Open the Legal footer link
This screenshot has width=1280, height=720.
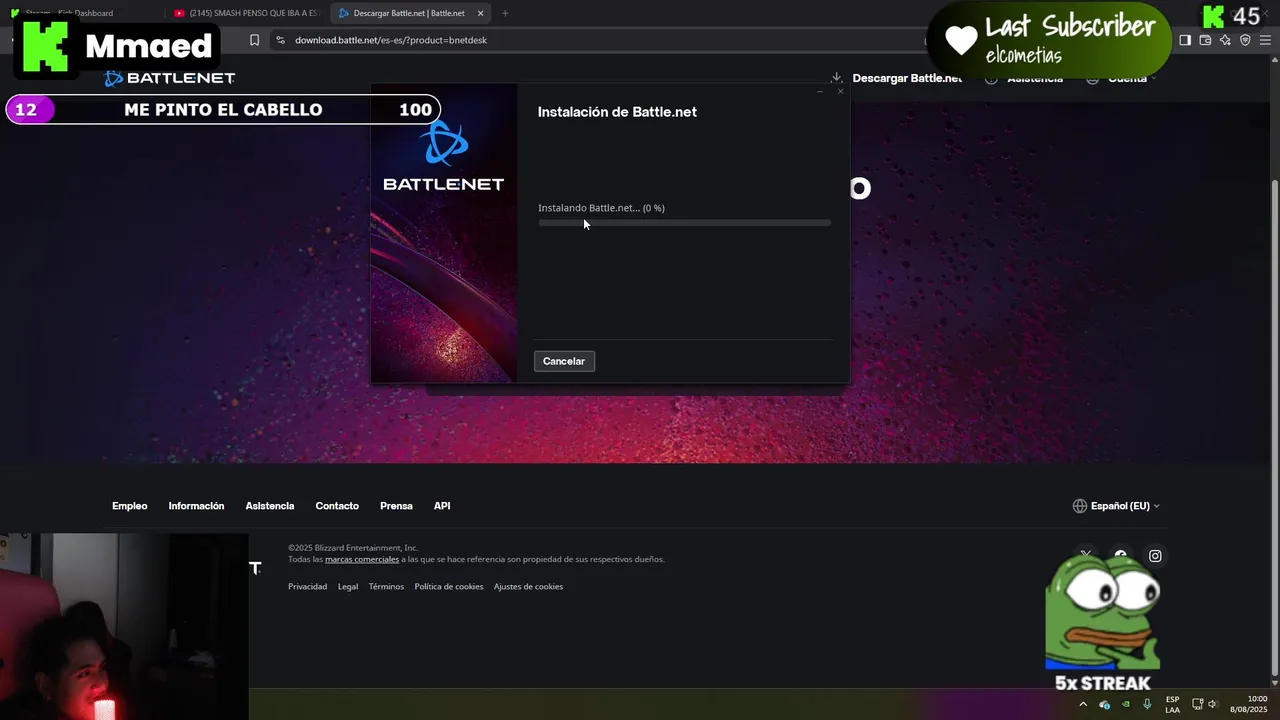[x=348, y=586]
